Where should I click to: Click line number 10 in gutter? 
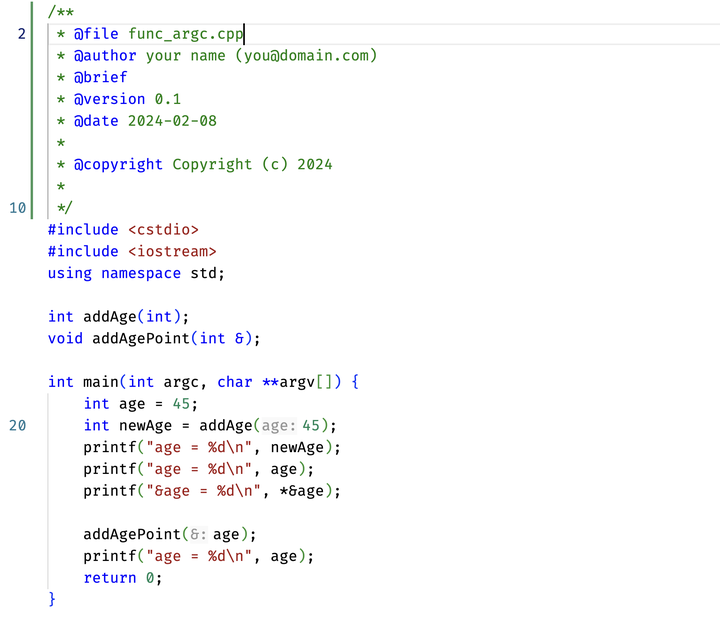click(x=17, y=208)
